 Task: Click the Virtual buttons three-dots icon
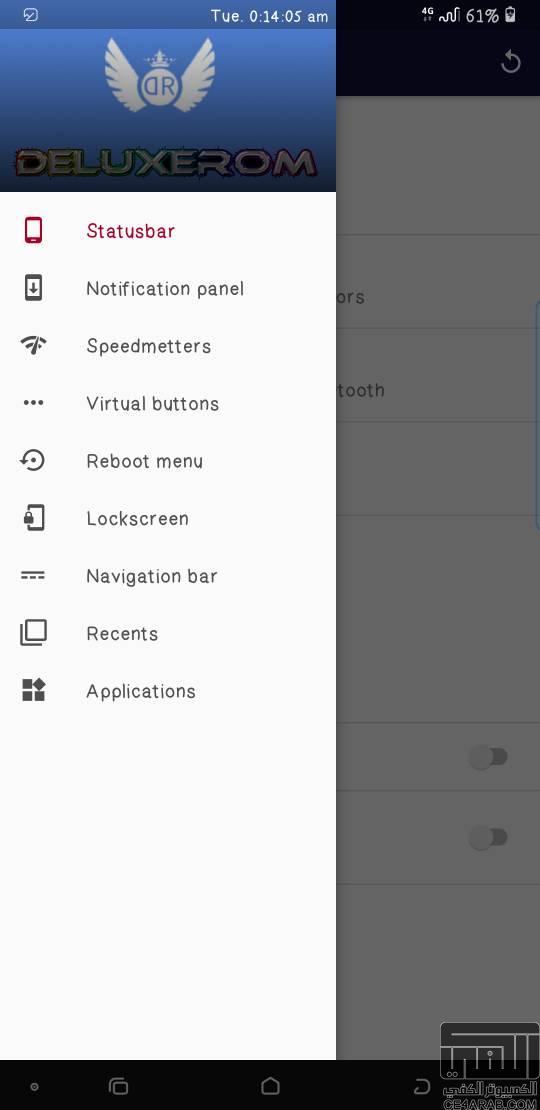33,403
